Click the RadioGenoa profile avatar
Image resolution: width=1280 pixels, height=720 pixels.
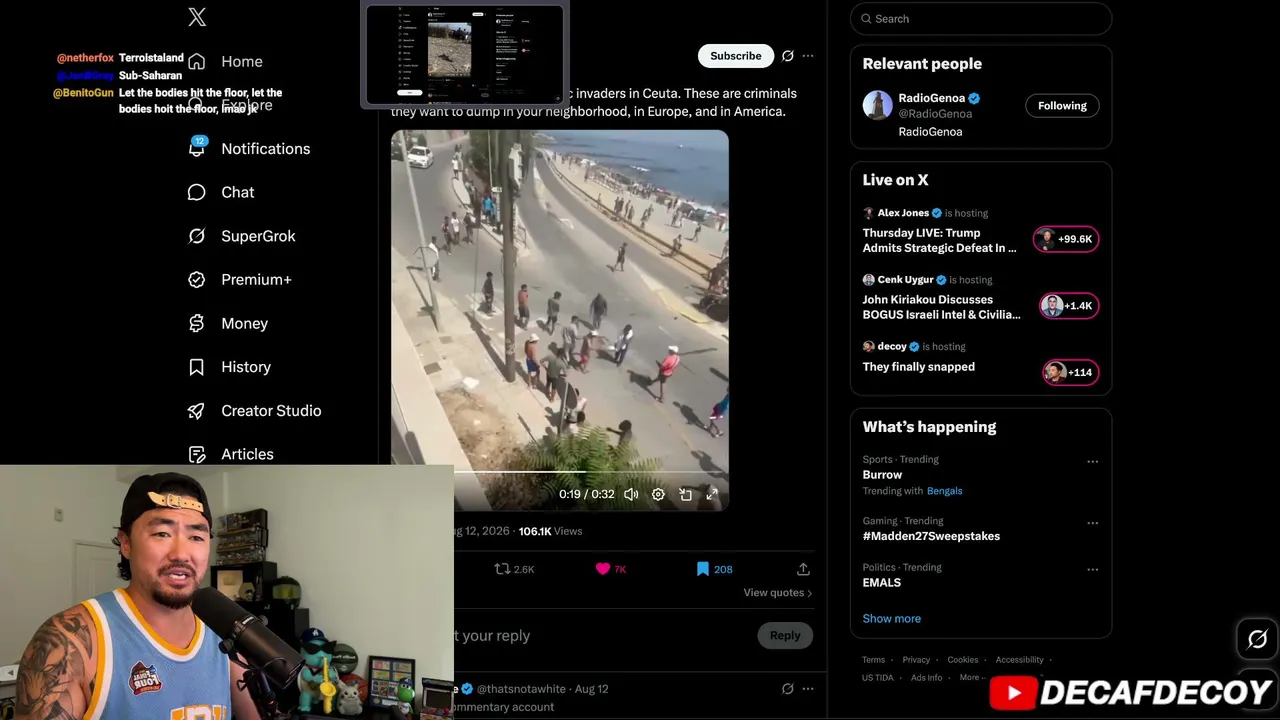point(877,105)
